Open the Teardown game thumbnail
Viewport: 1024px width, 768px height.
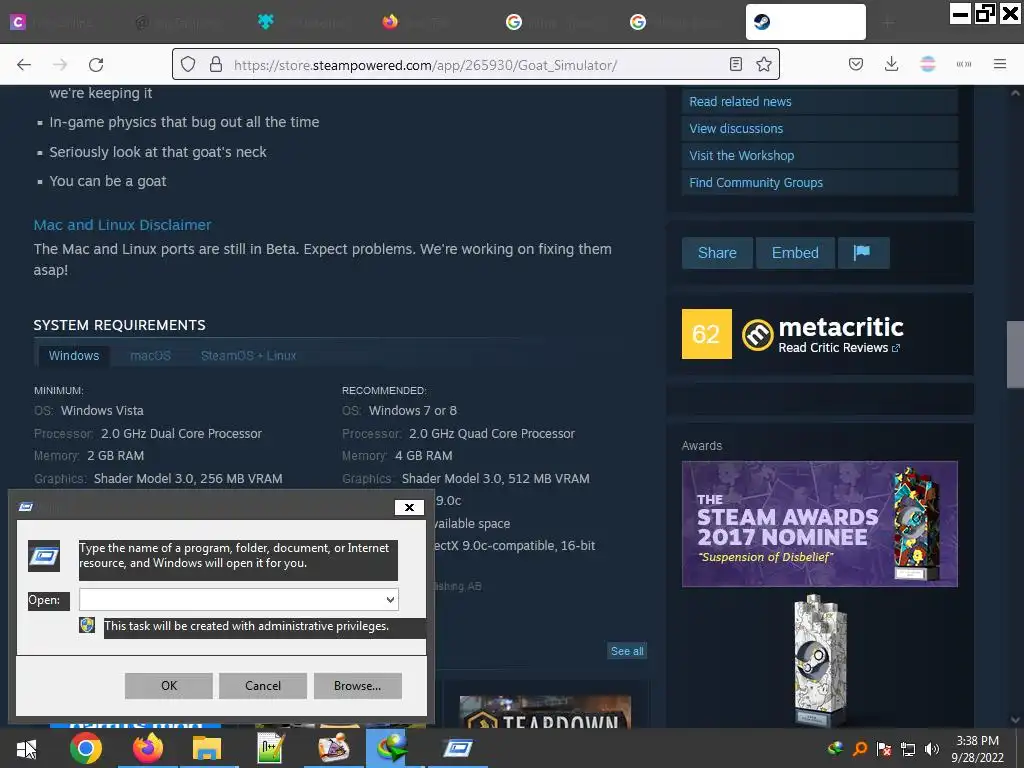click(545, 712)
